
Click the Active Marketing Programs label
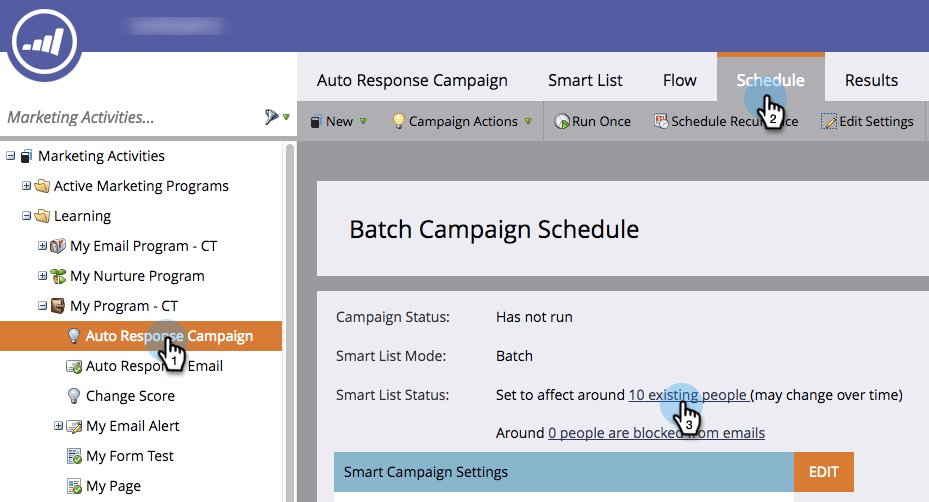point(141,186)
